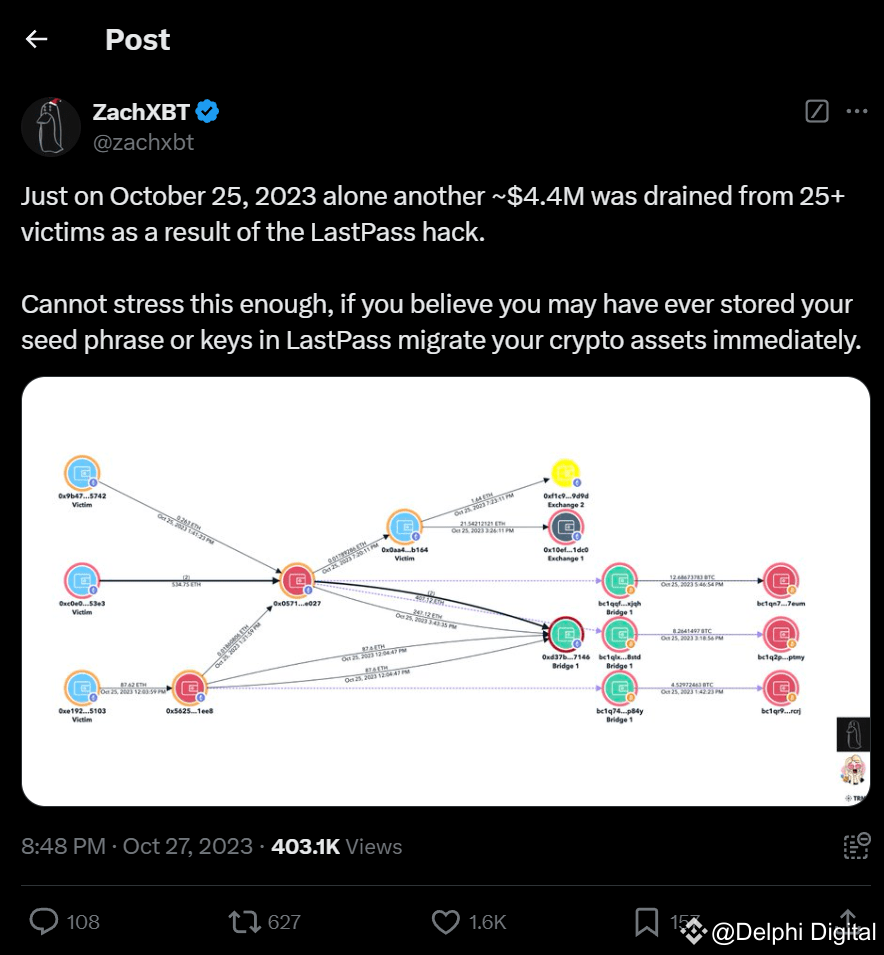The height and width of the screenshot is (955, 884).
Task: Open the @zachxbt handle link
Action: point(143,142)
